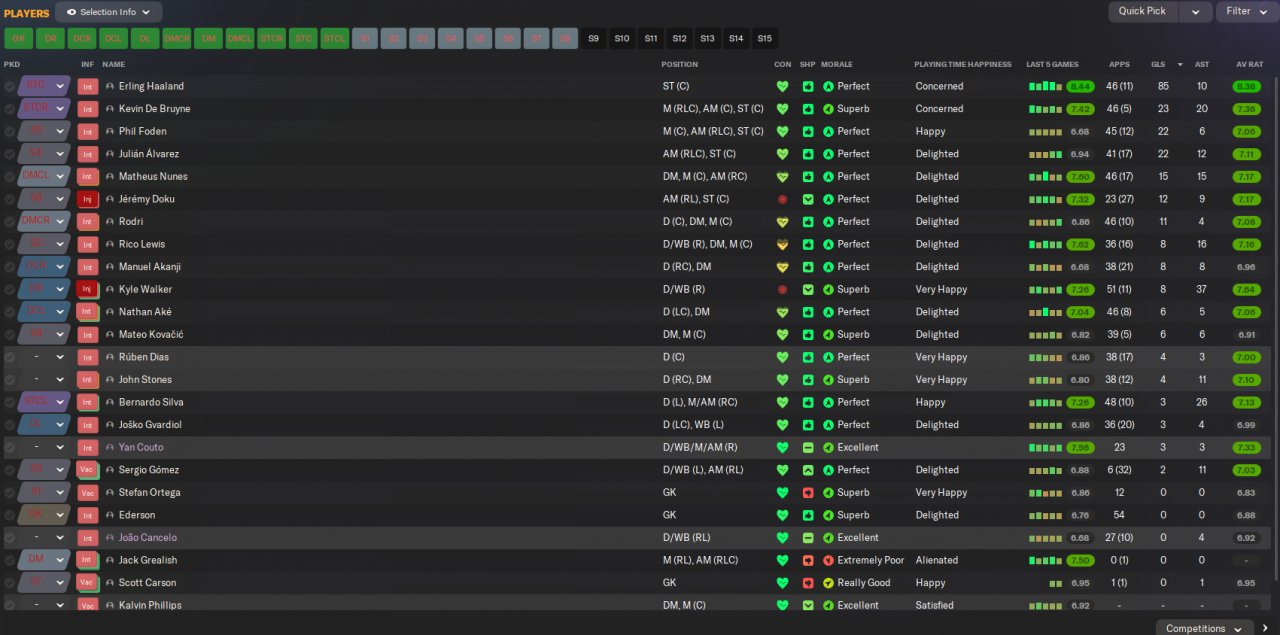Click the last 5 games bars for Matheus Nunes
The width and height of the screenshot is (1280, 635).
click(x=1045, y=176)
